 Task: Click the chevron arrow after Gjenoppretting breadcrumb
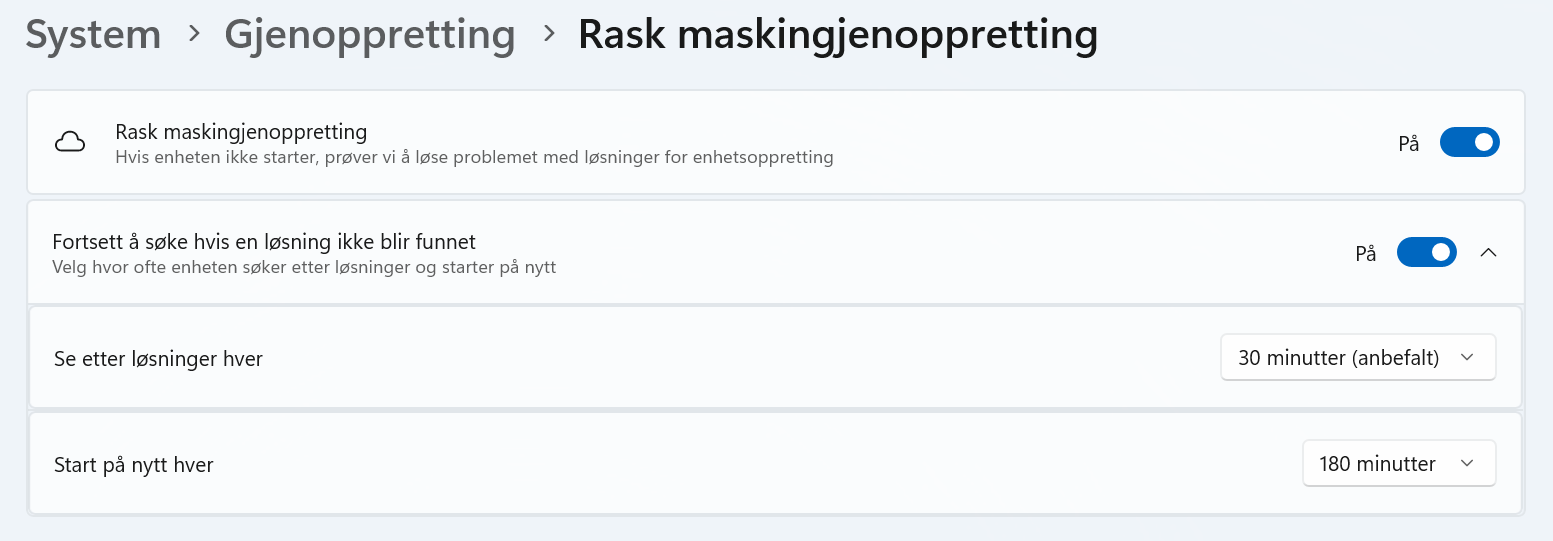(x=548, y=34)
